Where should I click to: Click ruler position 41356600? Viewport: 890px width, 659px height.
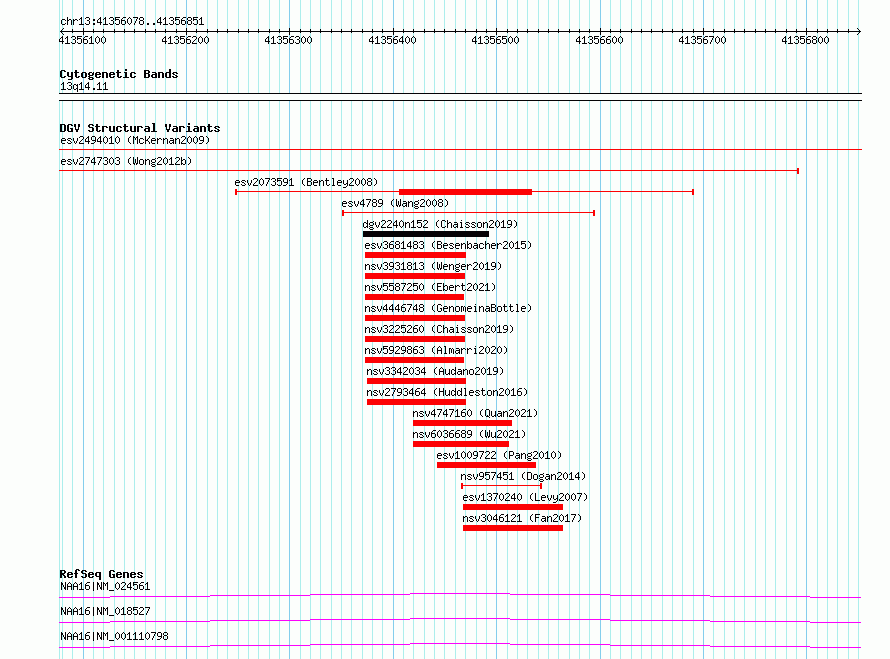[599, 40]
